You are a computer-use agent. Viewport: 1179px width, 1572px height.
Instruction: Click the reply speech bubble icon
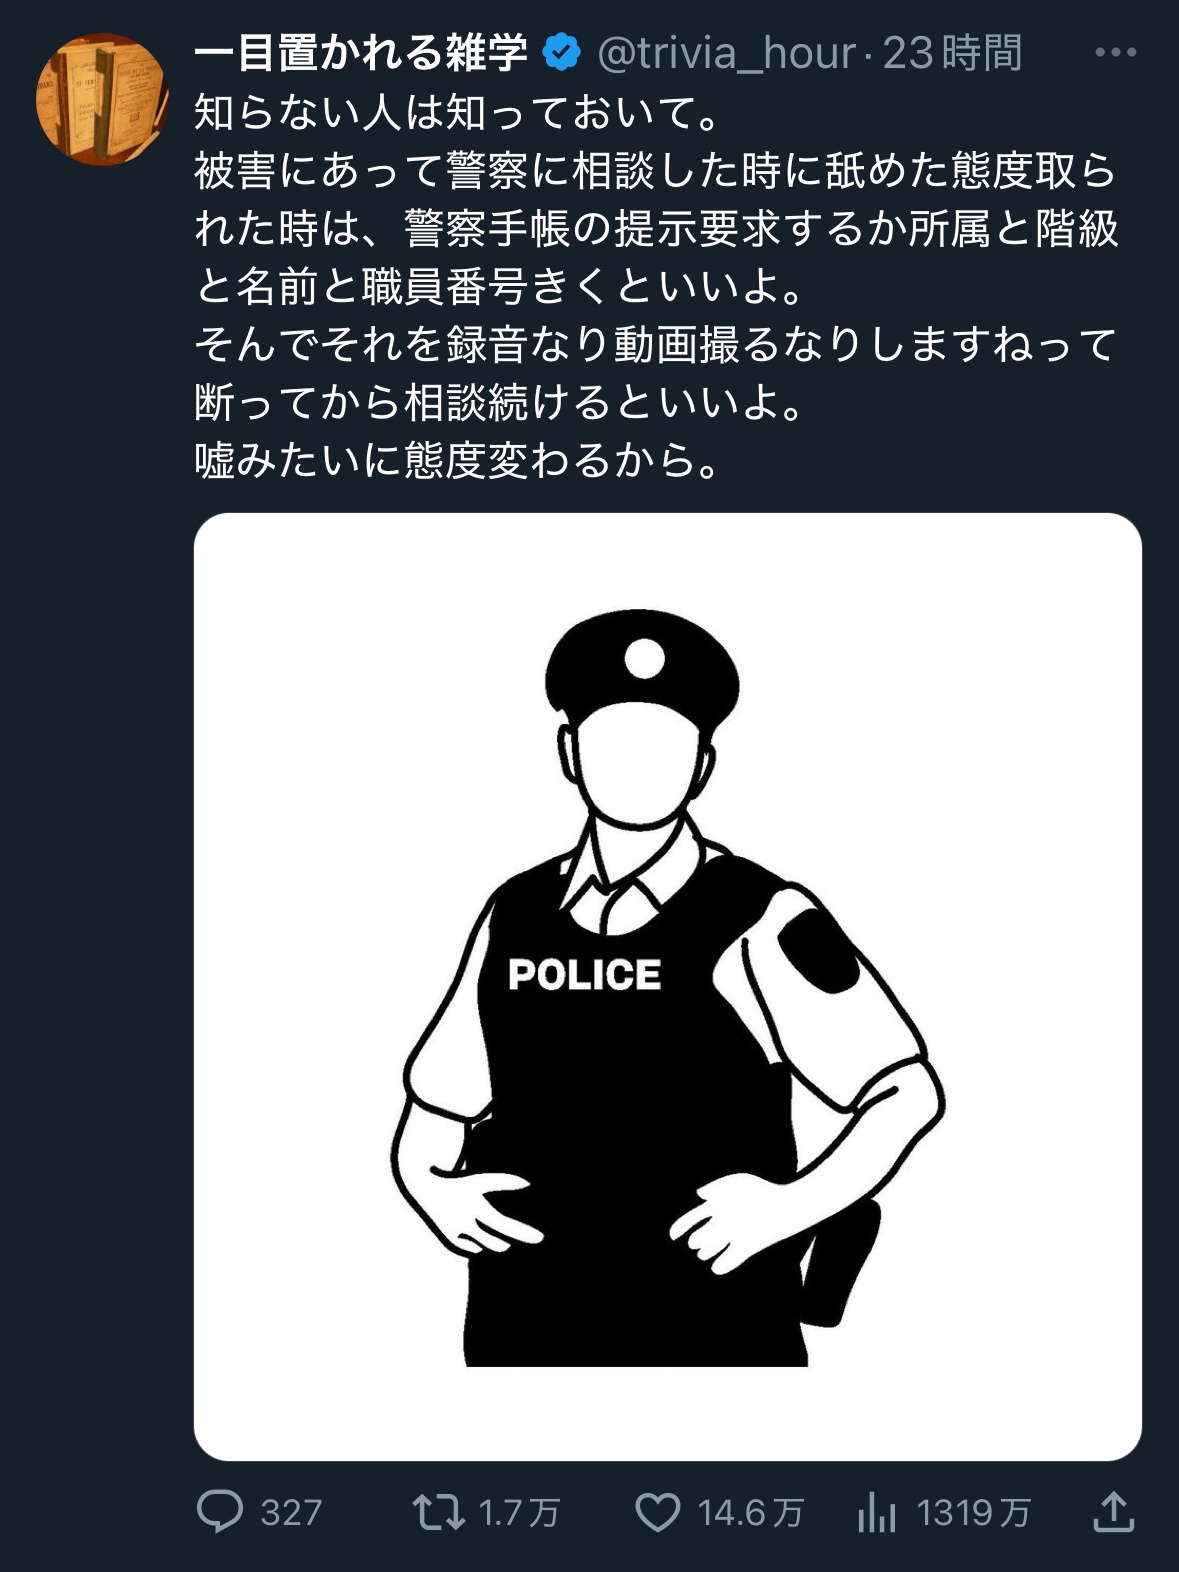(220, 1512)
